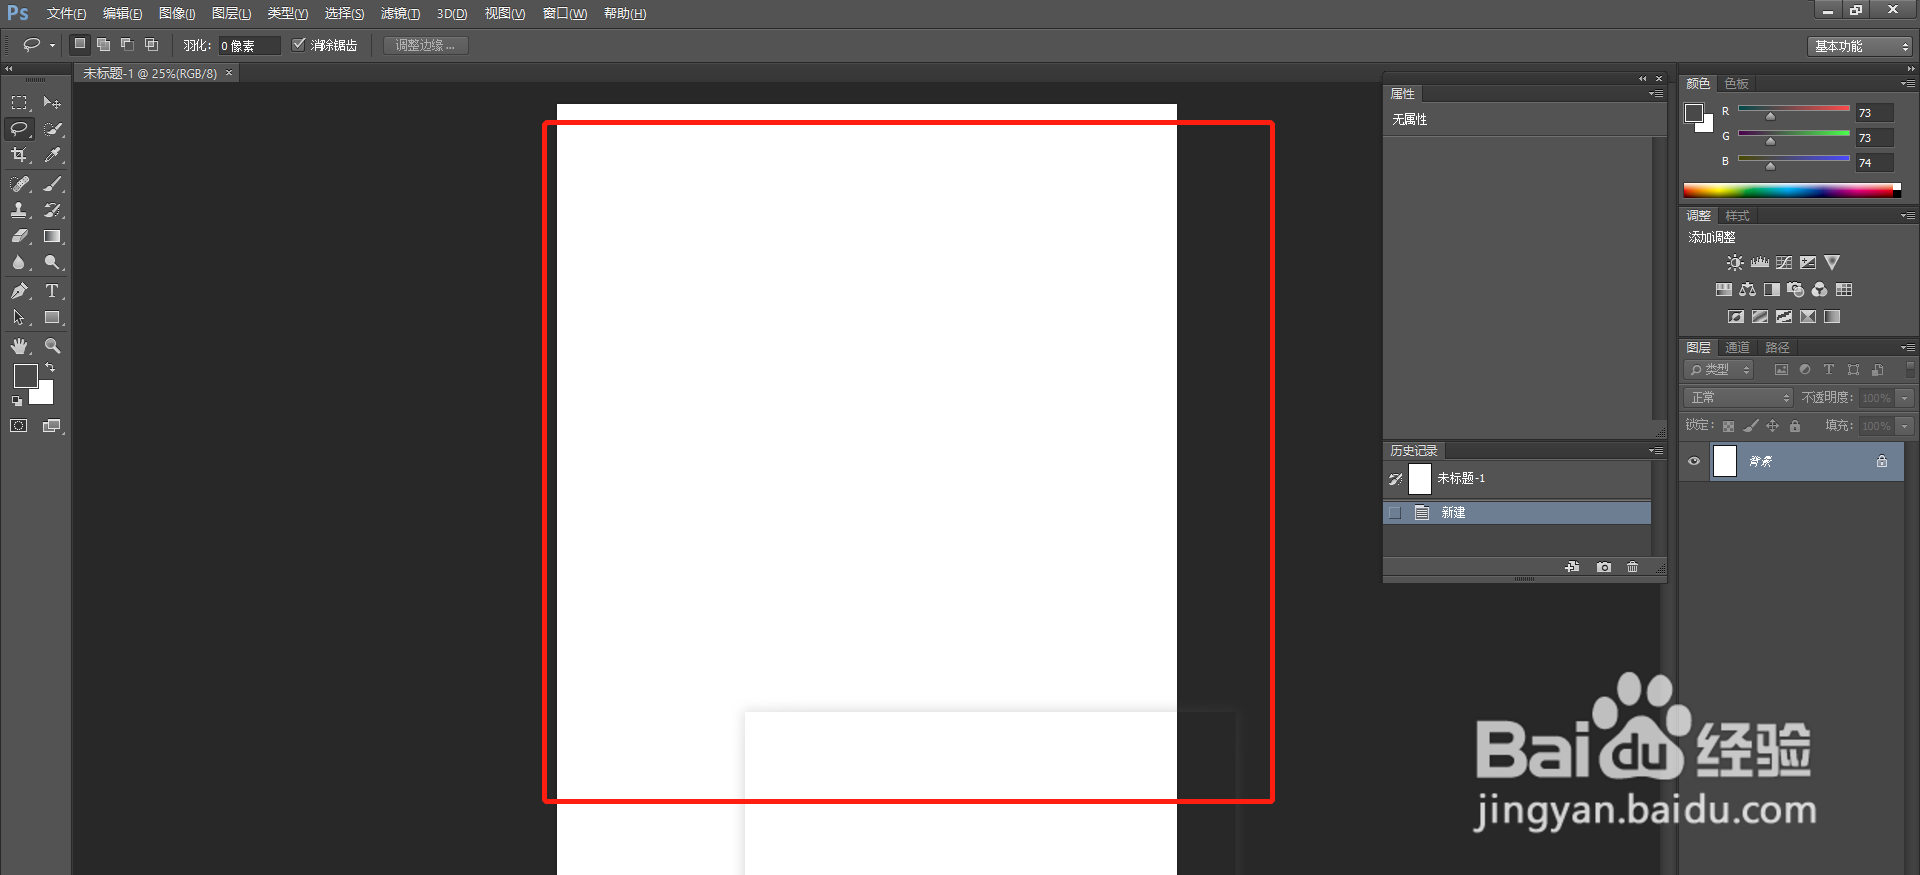
Task: Toggle lock all padlock in Layers panel
Action: 1795,426
